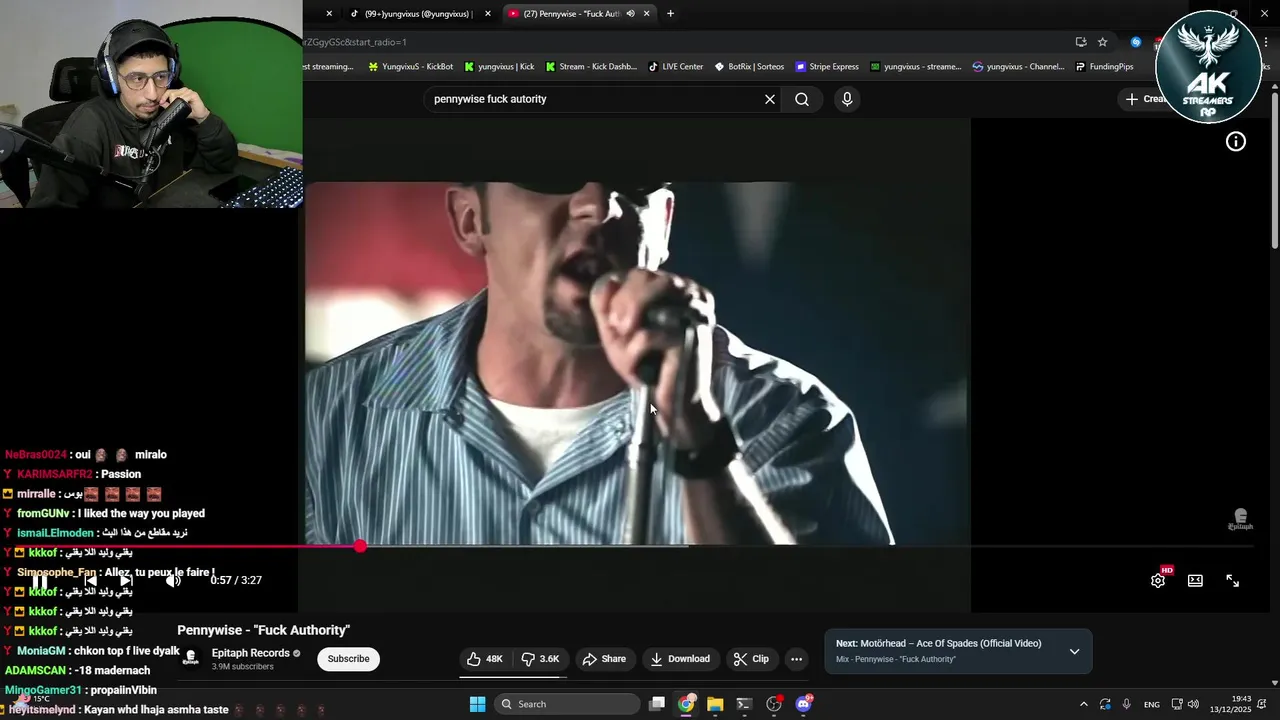
Task: Seek video using the red progress bar handle
Action: (360, 546)
